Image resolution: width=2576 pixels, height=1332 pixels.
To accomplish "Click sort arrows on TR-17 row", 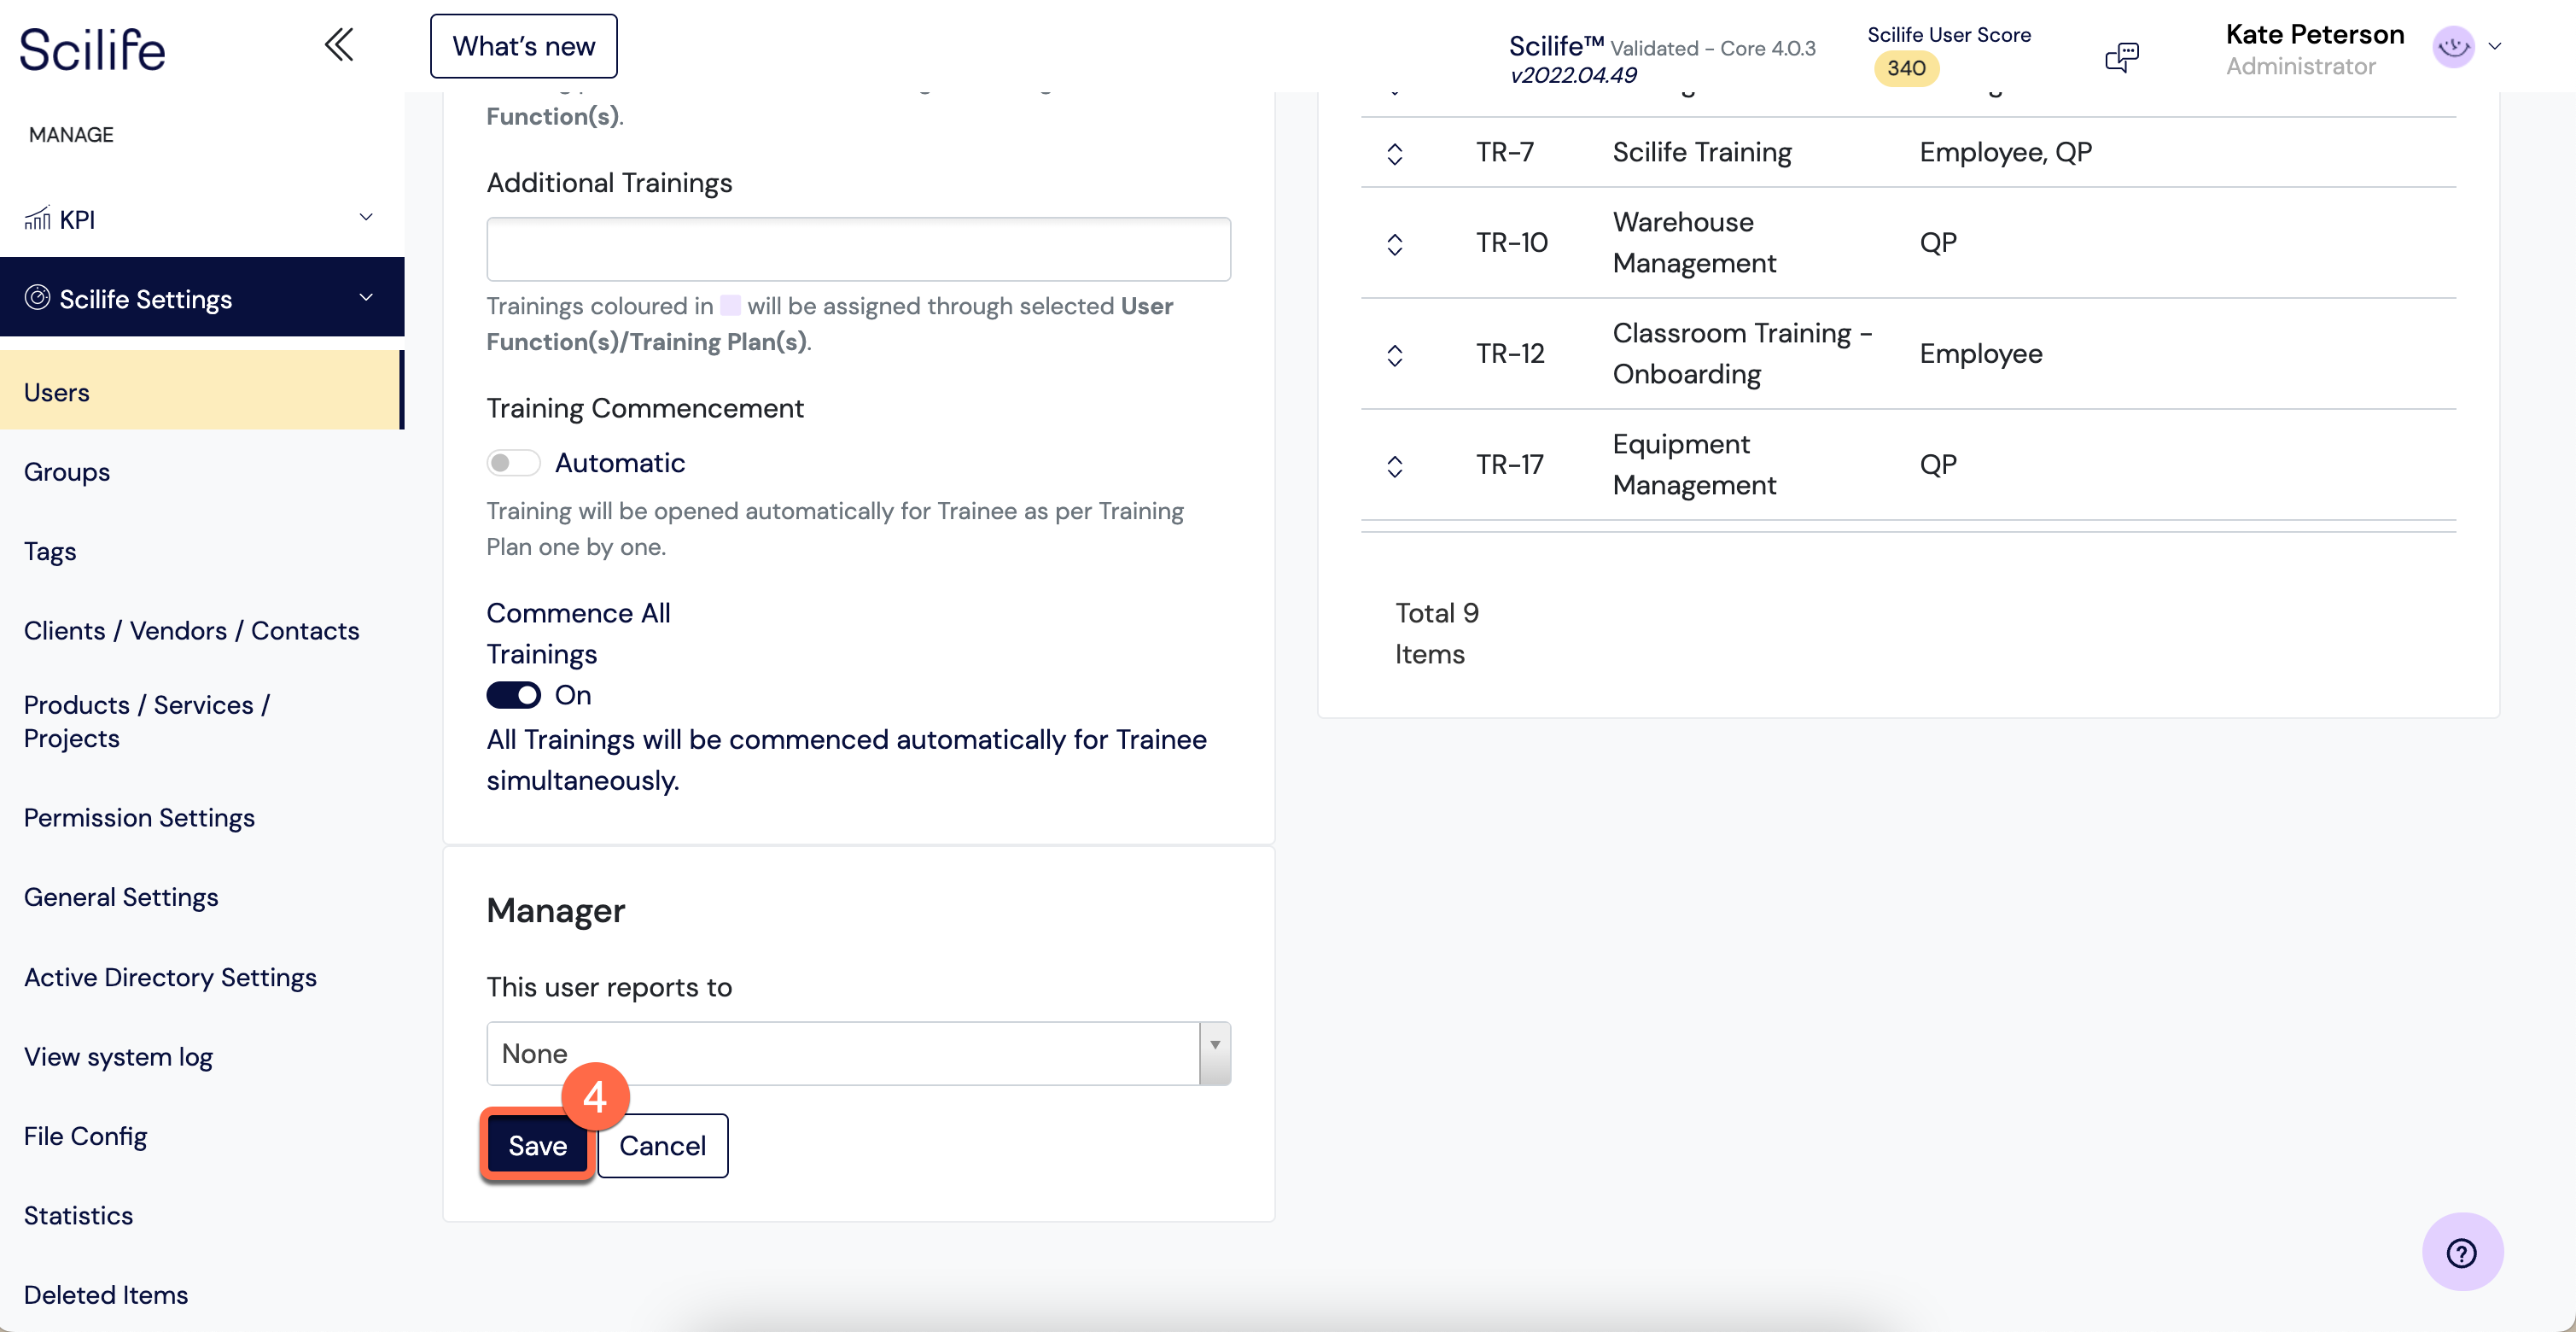I will [x=1395, y=465].
